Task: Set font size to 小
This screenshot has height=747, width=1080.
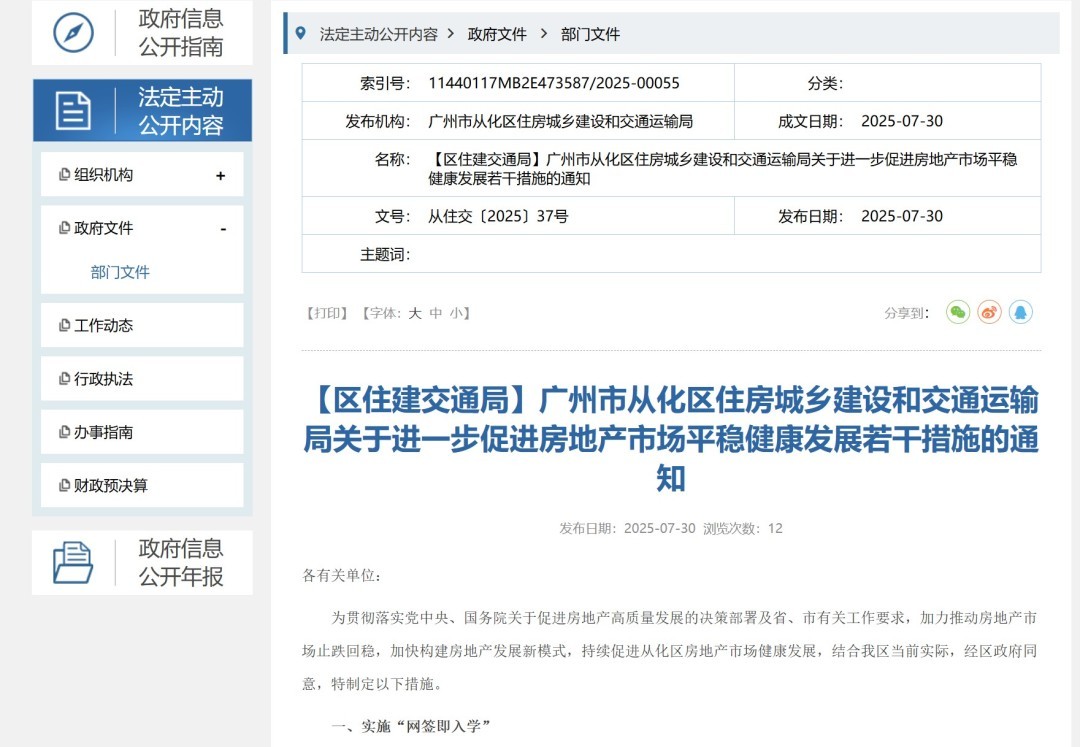Action: (456, 313)
